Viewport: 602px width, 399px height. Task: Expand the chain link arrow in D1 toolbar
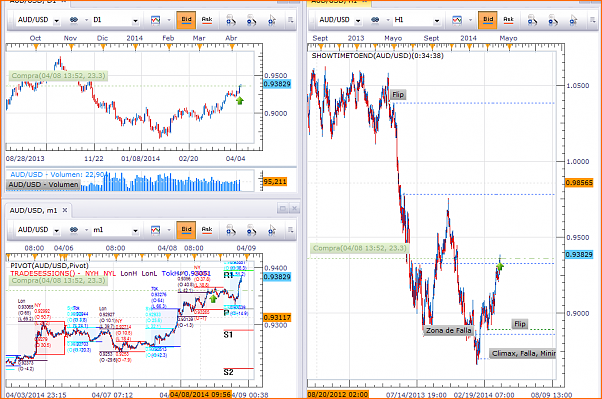[86, 20]
